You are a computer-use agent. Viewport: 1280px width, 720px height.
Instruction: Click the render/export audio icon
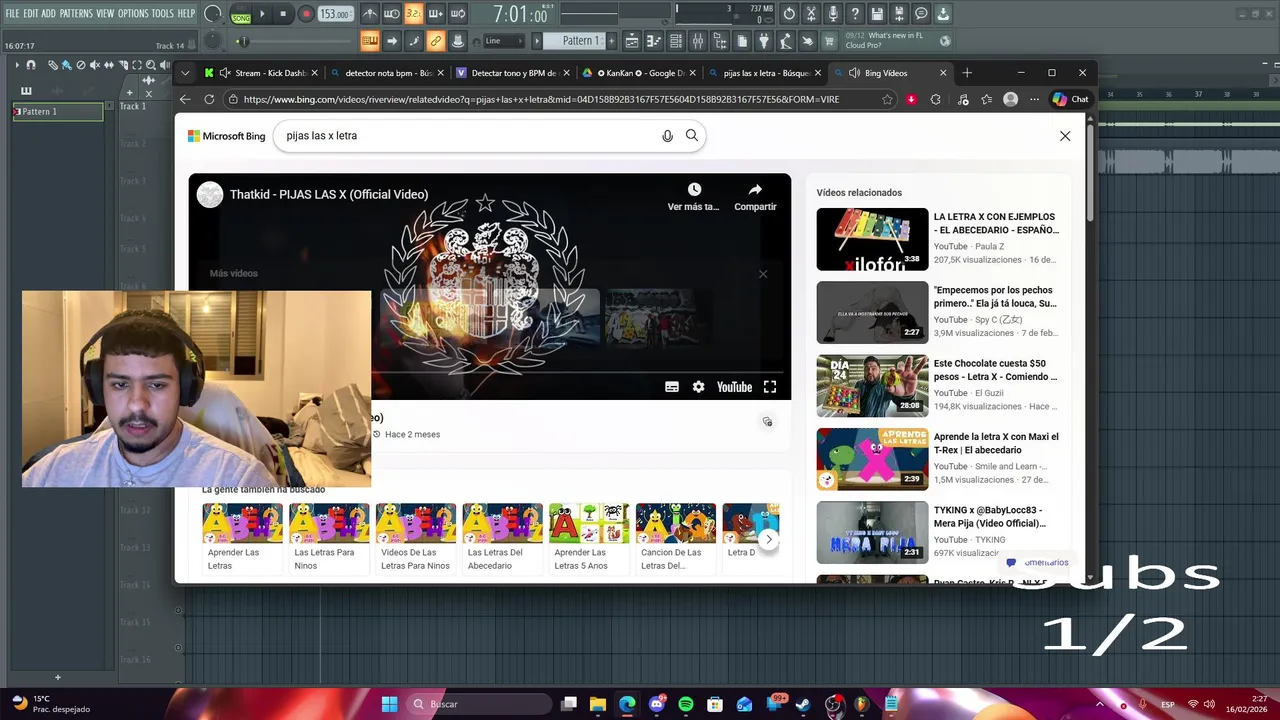pos(899,14)
